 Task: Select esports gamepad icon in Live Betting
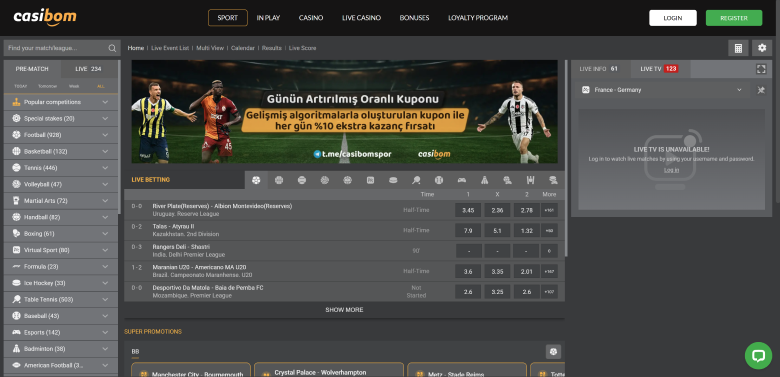pos(462,180)
